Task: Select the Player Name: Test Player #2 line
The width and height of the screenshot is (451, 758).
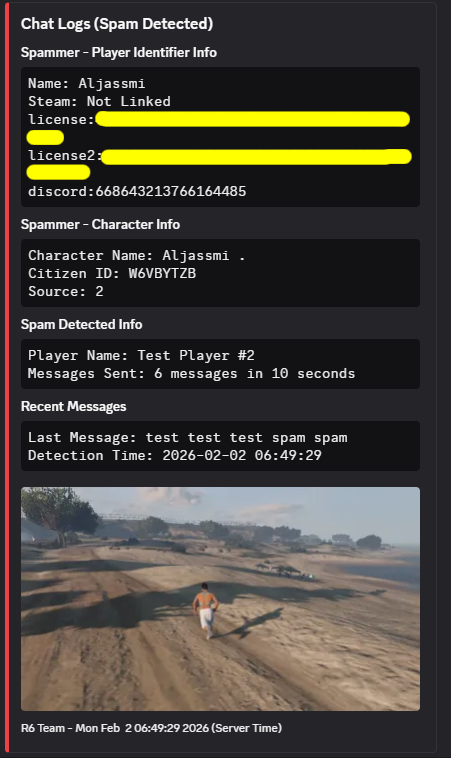Action: (x=141, y=355)
